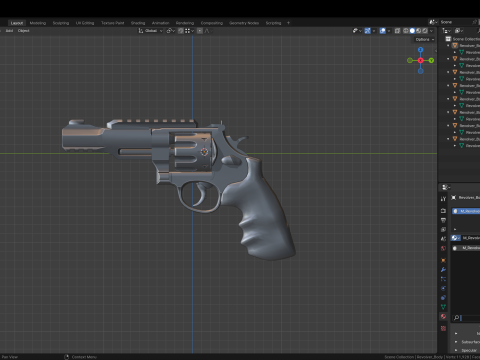Click the negative Z axis gizmo circle

pyautogui.click(x=421, y=71)
